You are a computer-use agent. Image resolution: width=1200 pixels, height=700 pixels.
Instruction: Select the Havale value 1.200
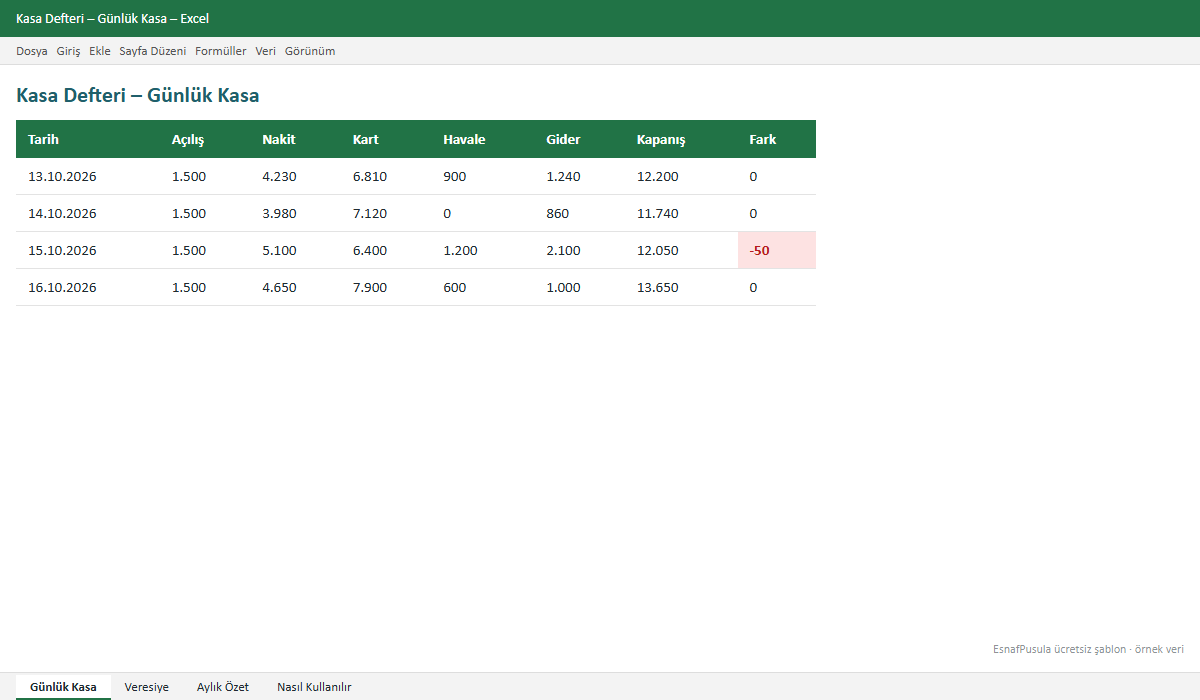click(x=483, y=250)
